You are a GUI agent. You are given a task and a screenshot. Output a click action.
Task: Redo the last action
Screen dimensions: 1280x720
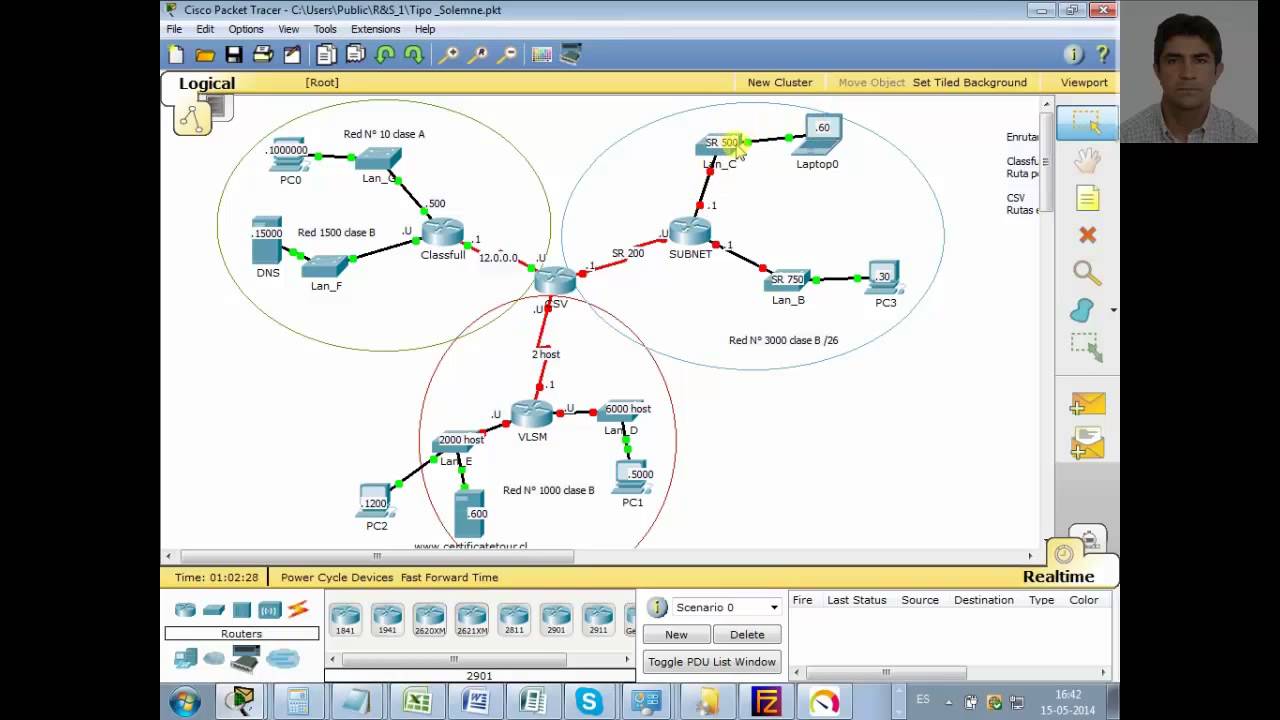pos(414,55)
